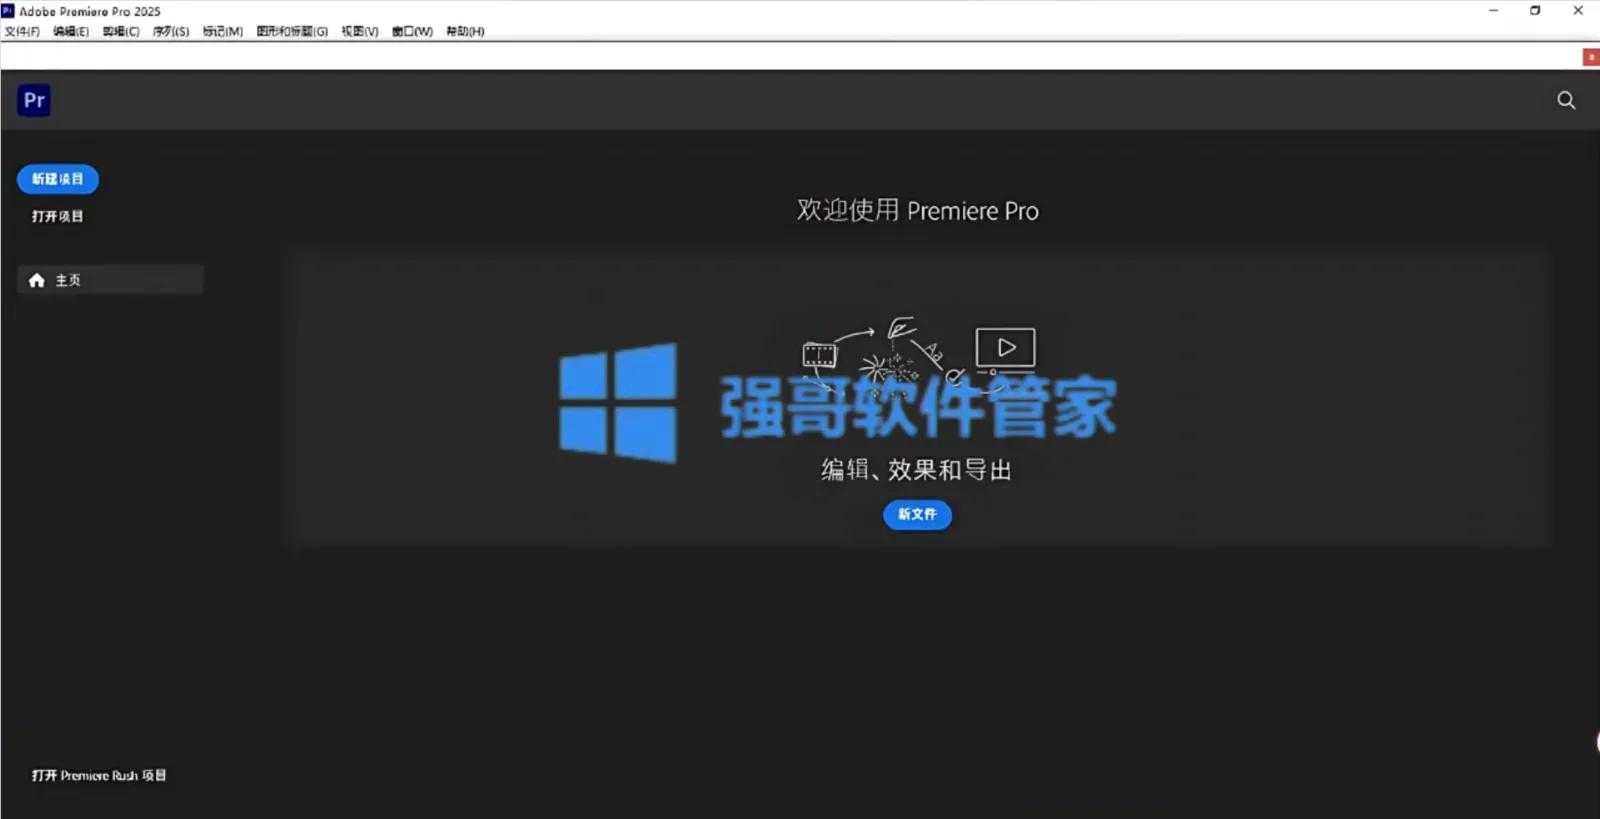Click the blue 新文件 button

917,514
